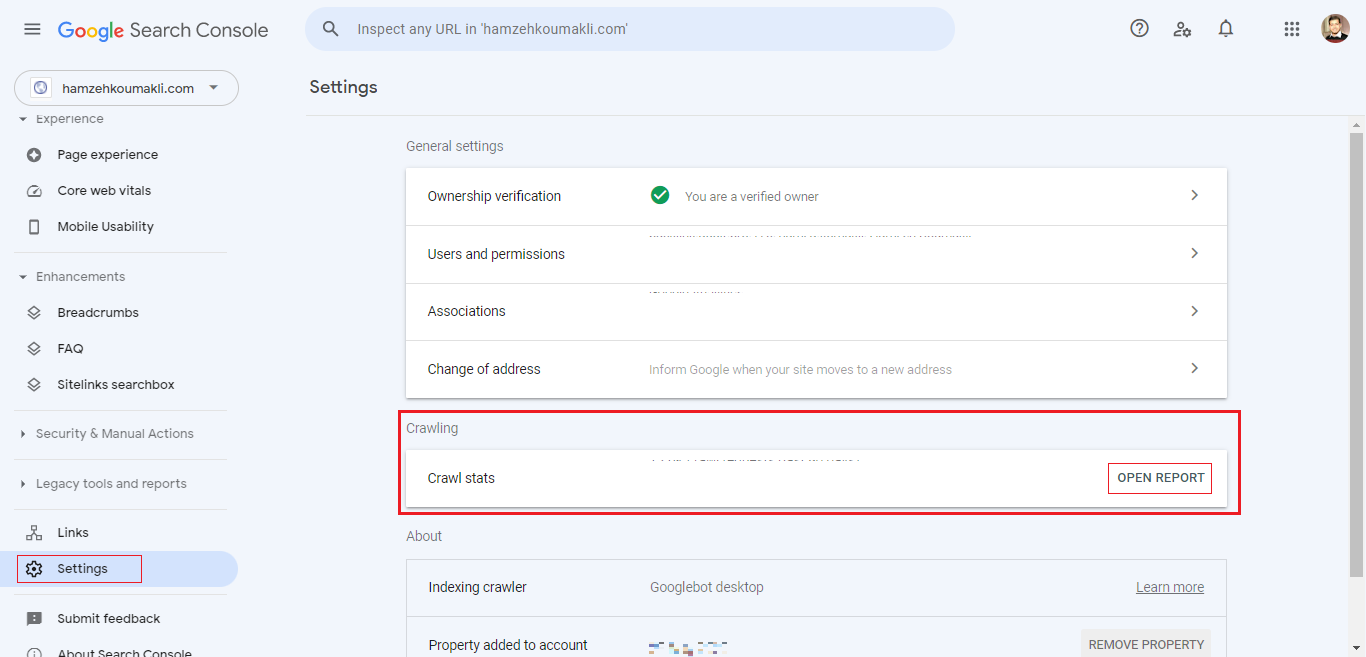Viewport: 1366px width, 657px height.
Task: Click the Core web vitals gauge icon
Action: point(35,191)
